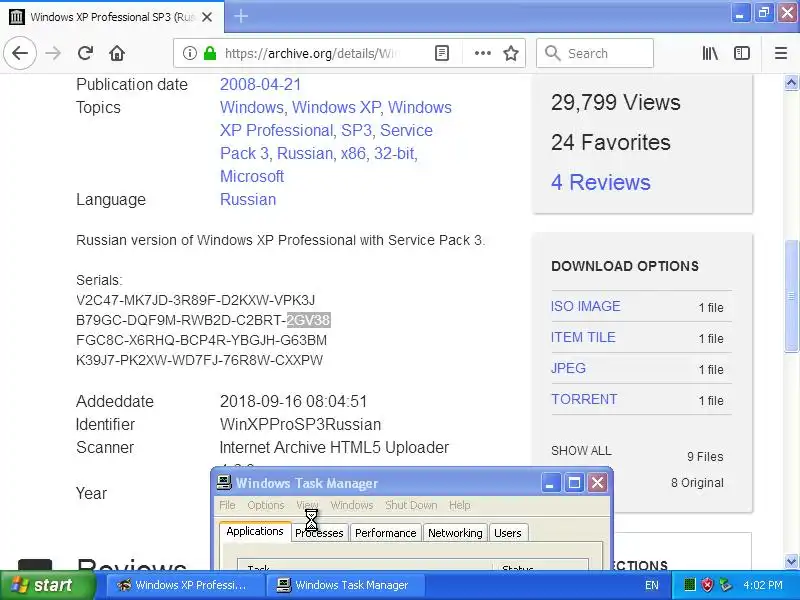Viewport: 800px width, 600px height.
Task: Open the ITEM TILE download option
Action: [x=583, y=337]
